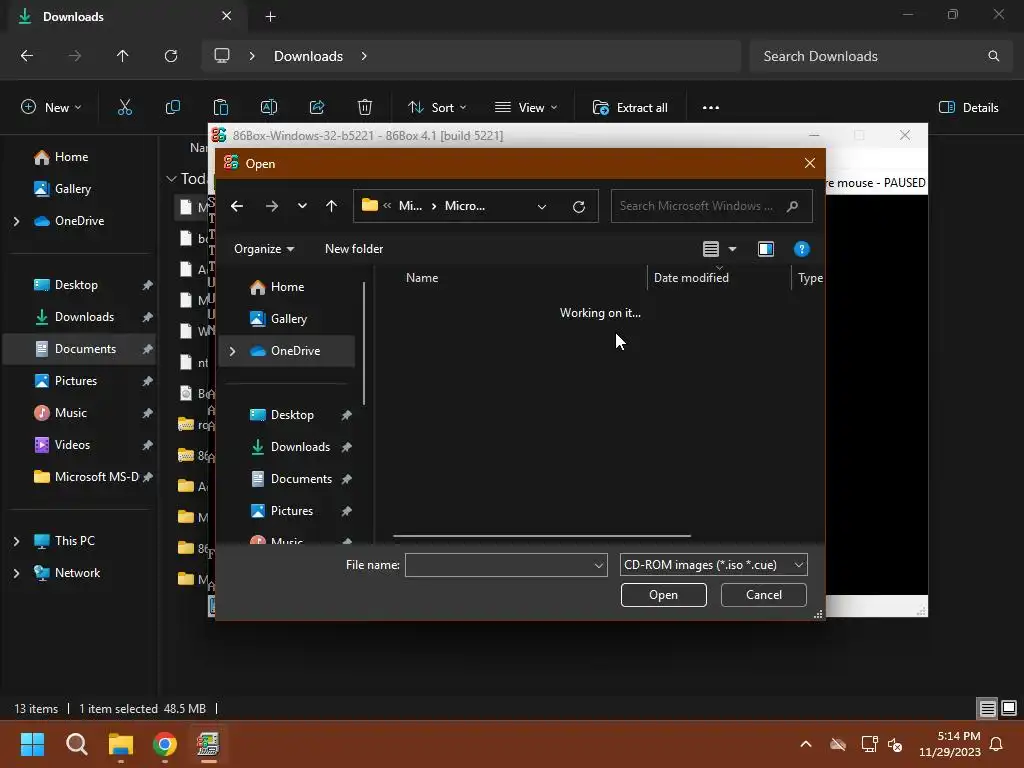Toggle the preview pane in the Open dialog

coord(765,249)
